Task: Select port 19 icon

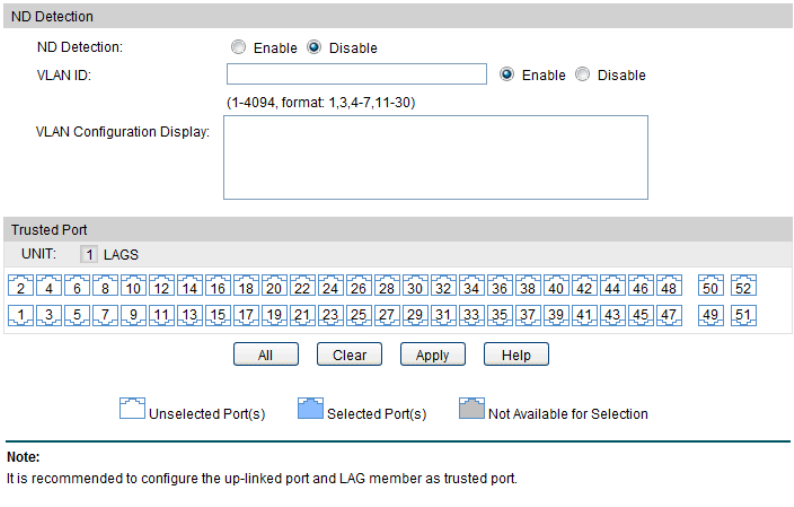Action: (274, 315)
